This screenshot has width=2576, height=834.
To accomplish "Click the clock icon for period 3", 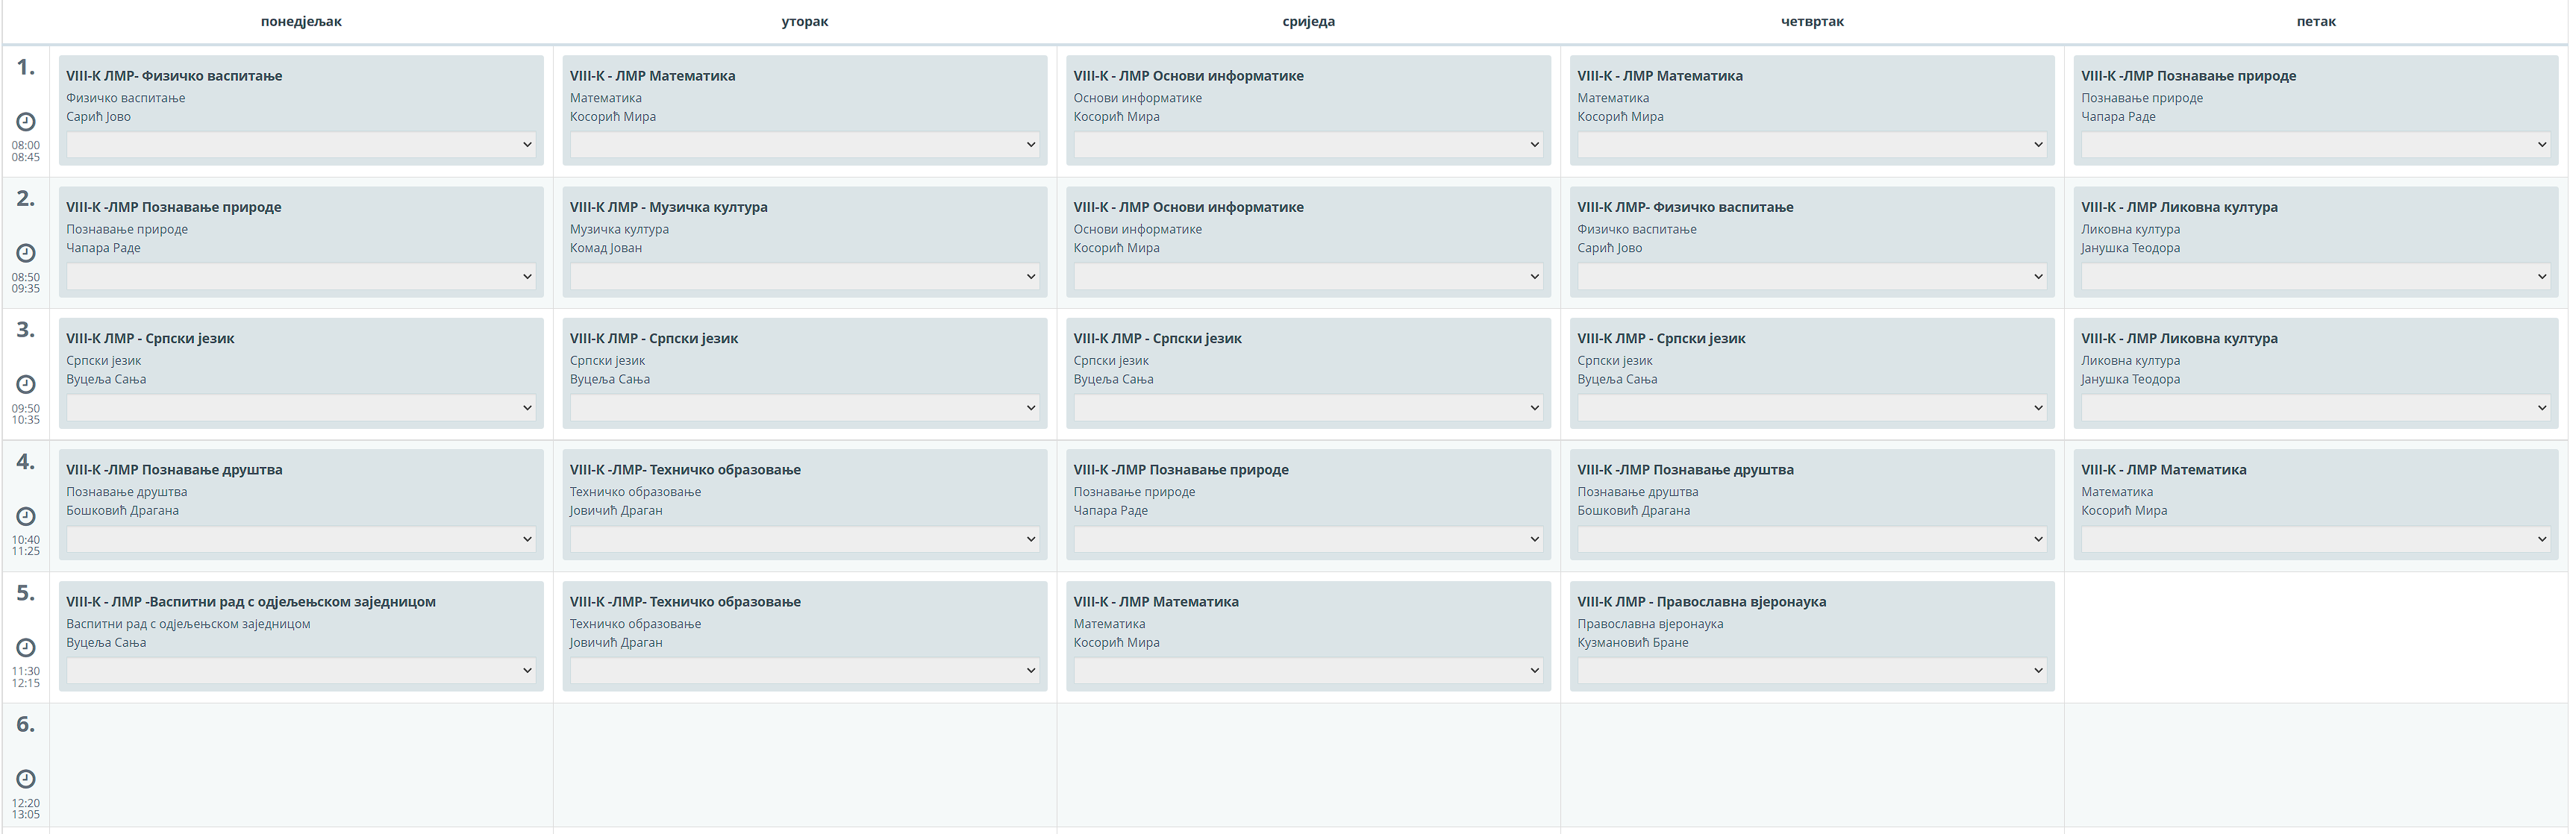I will click(x=26, y=384).
